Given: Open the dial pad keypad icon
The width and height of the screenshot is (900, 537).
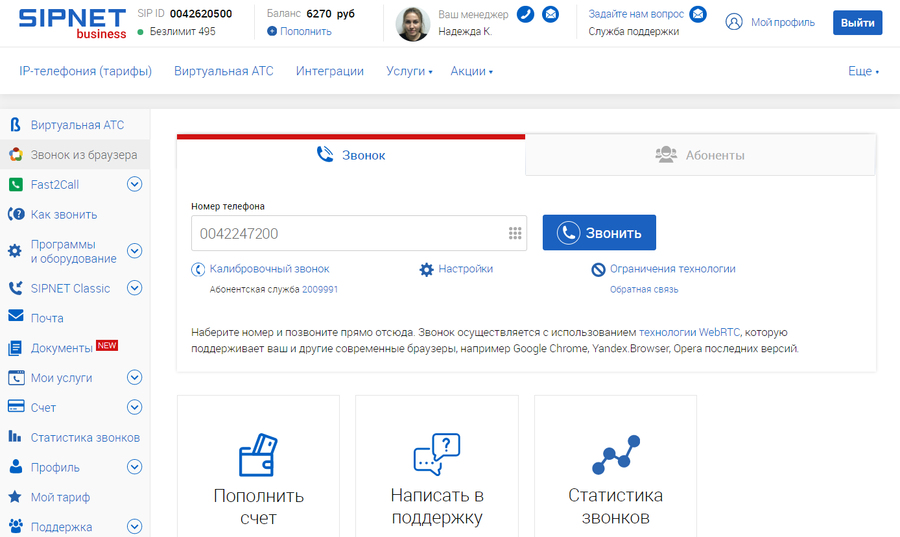Looking at the screenshot, I should click(x=515, y=233).
